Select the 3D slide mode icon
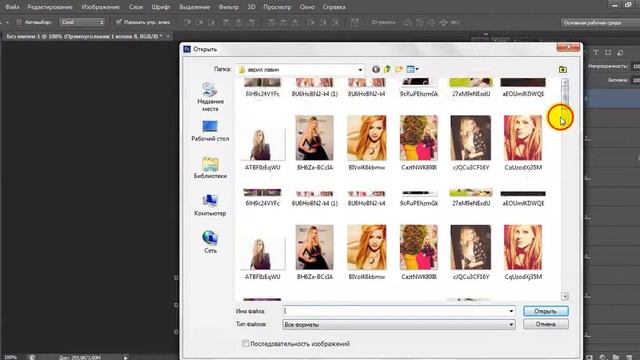The height and width of the screenshot is (360, 640). [443, 22]
